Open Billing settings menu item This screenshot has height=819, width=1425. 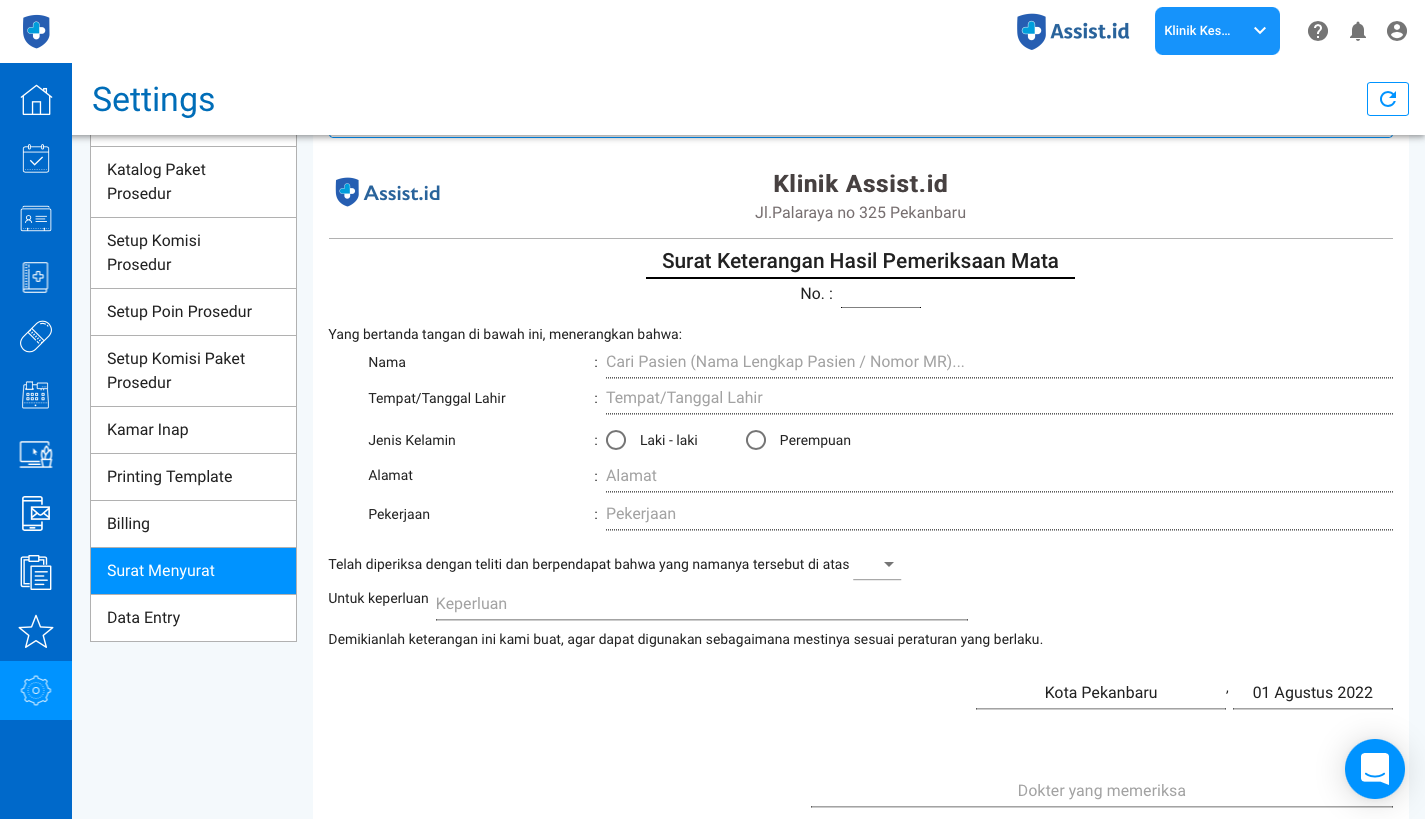[x=193, y=524]
